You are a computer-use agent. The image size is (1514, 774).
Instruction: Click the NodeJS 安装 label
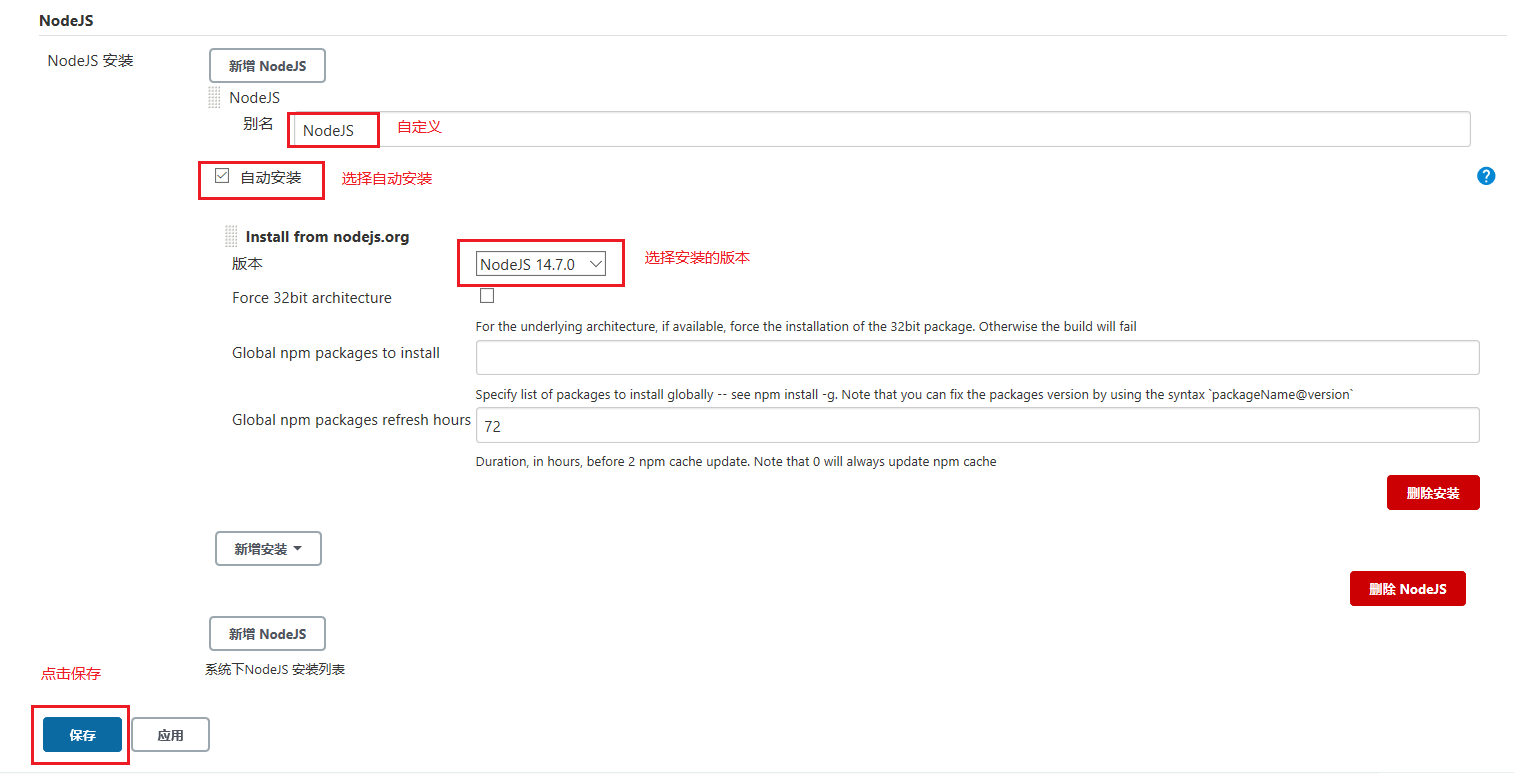pos(90,61)
